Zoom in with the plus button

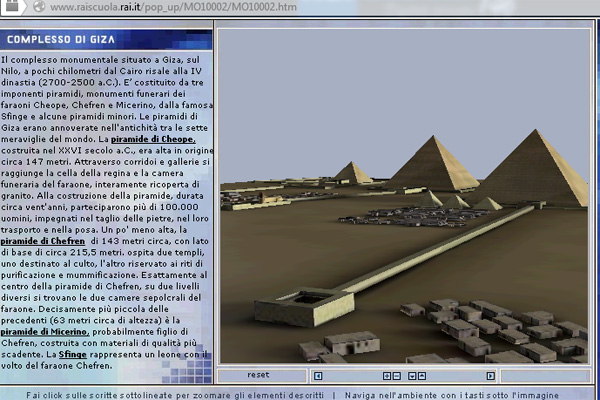coord(387,376)
